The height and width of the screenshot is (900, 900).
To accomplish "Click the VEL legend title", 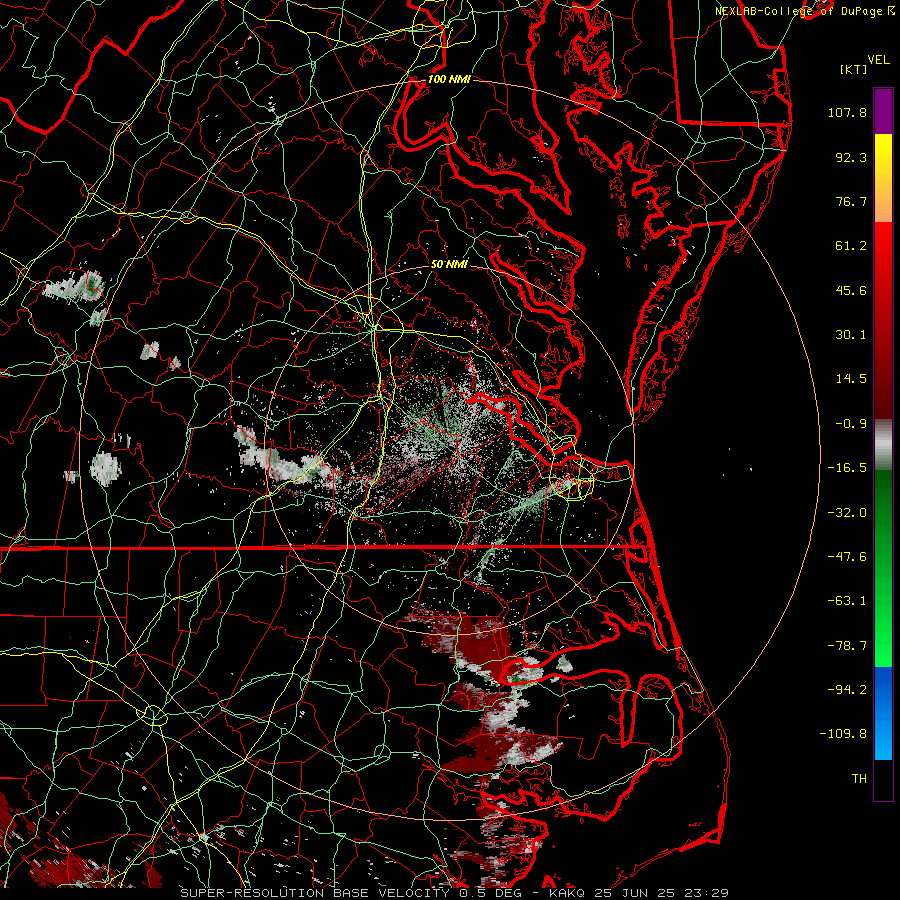I will pyautogui.click(x=879, y=60).
